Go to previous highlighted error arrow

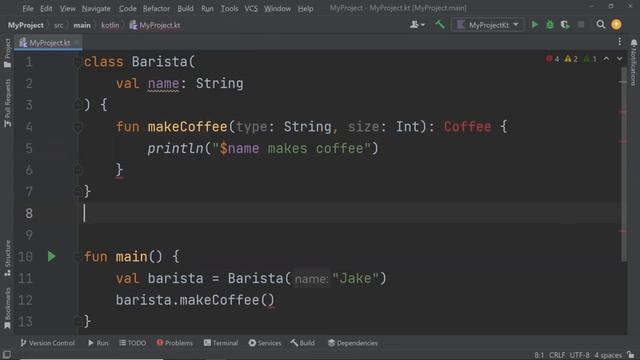pyautogui.click(x=606, y=59)
